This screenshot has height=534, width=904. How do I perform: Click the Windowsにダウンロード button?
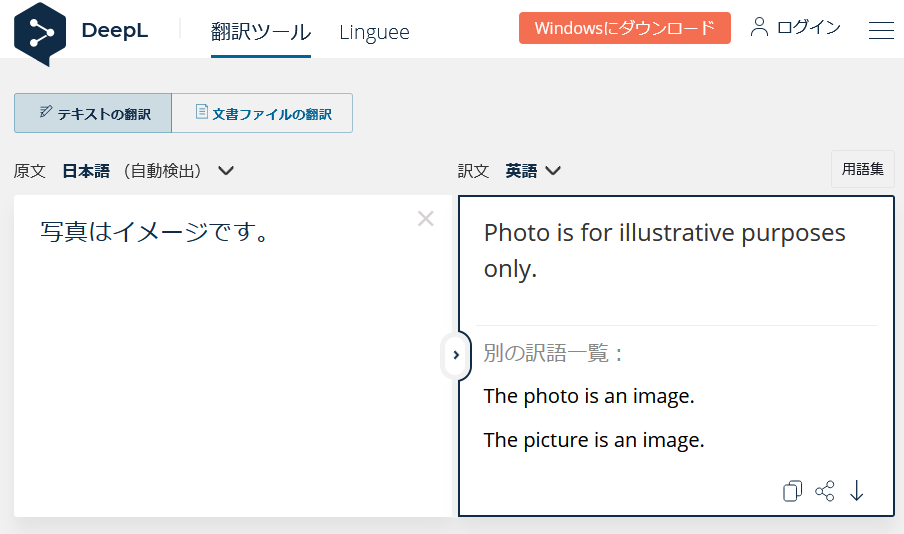click(625, 28)
